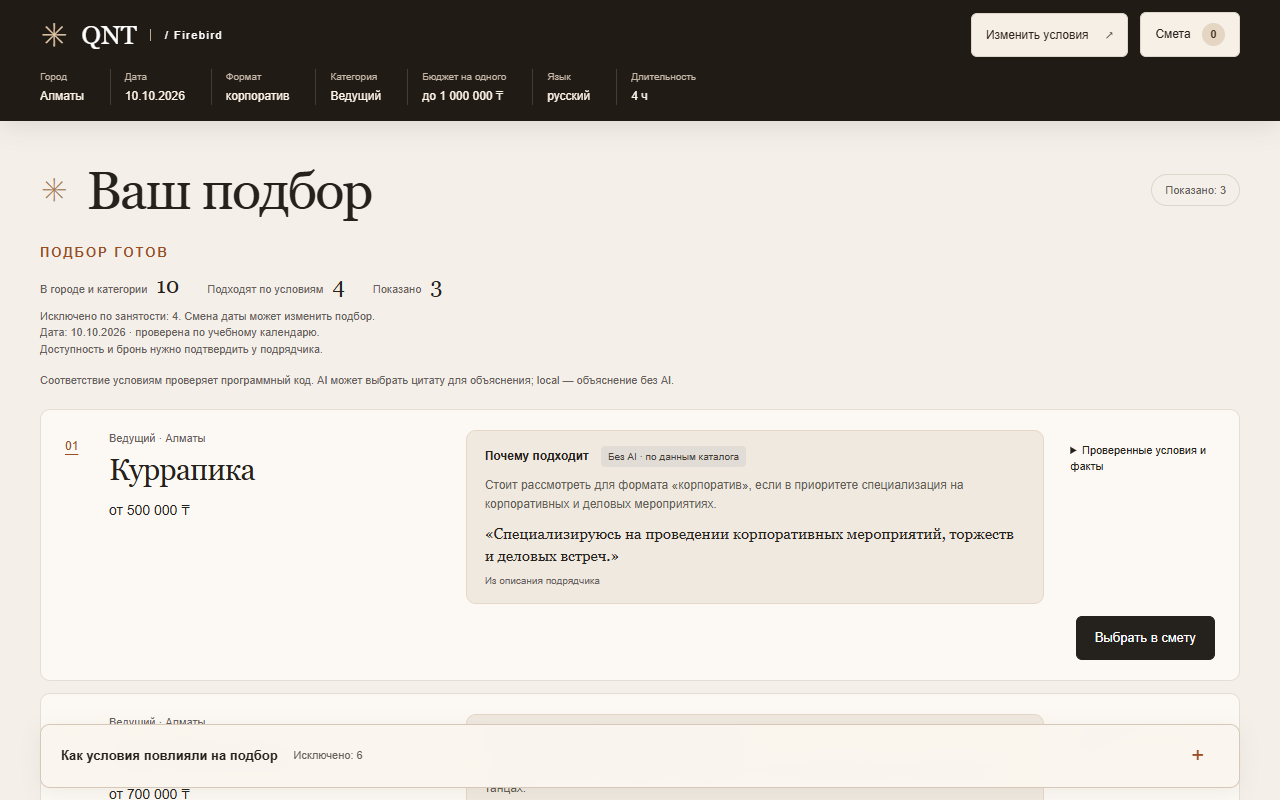Click the Куррапика description quote
Image resolution: width=1280 pixels, height=800 pixels.
point(749,545)
